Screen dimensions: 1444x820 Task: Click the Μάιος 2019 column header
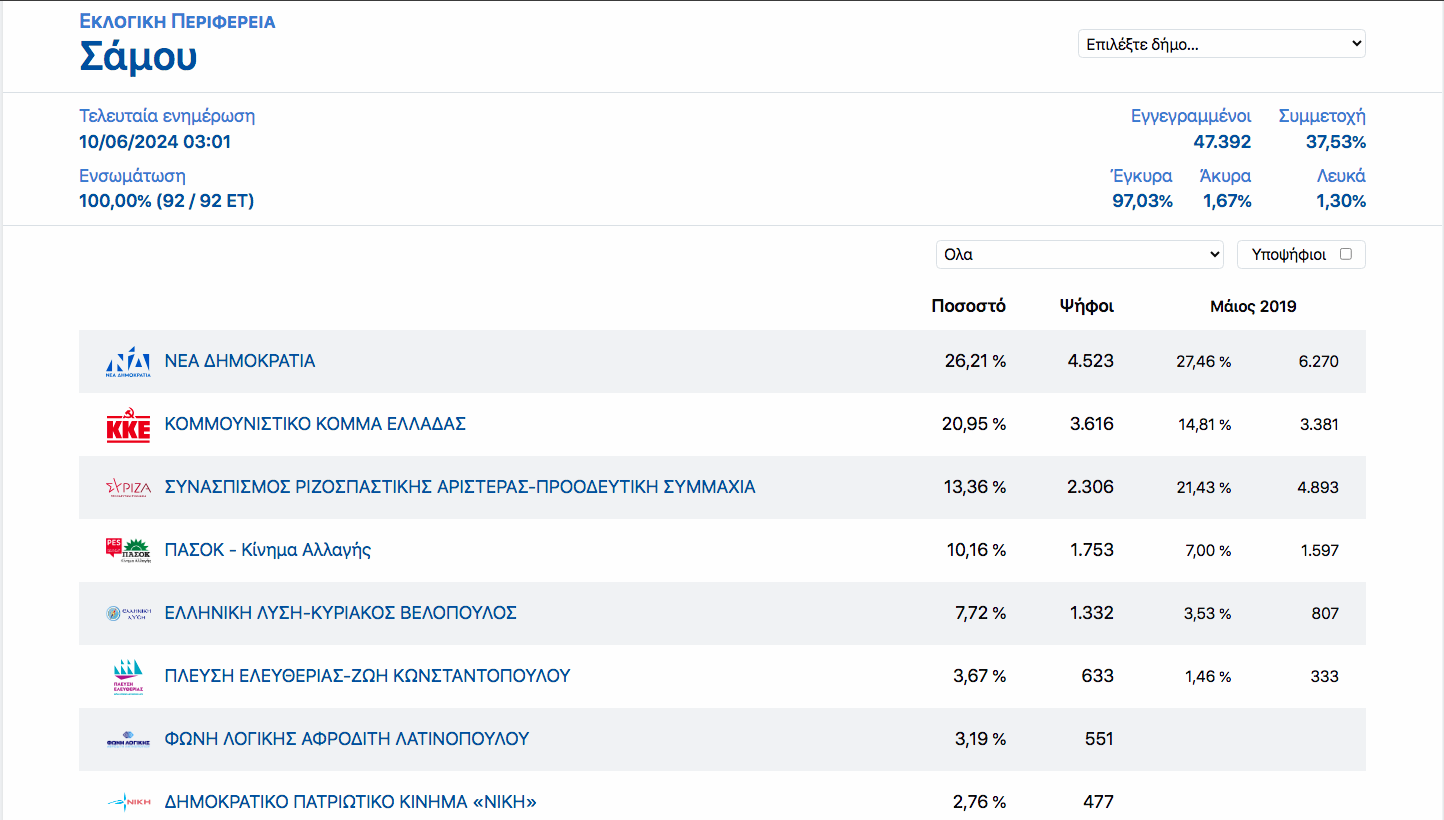[1253, 306]
